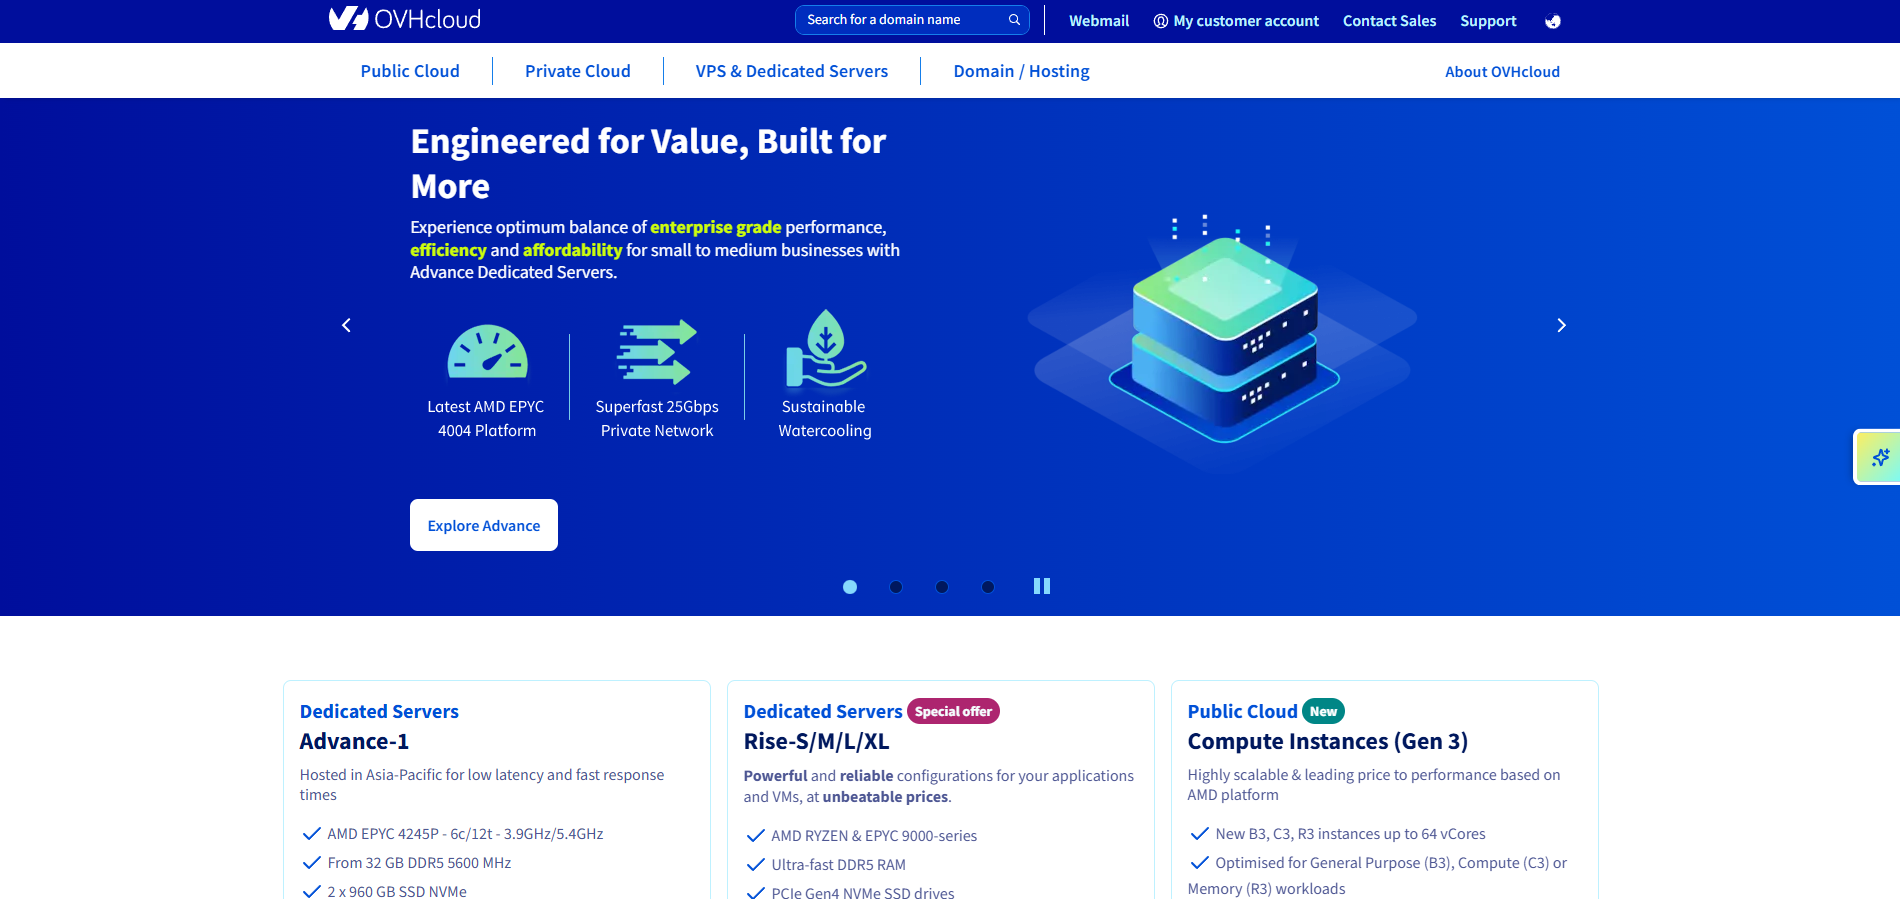Click 'New B3, C3, R3 instances' text

tap(1350, 833)
